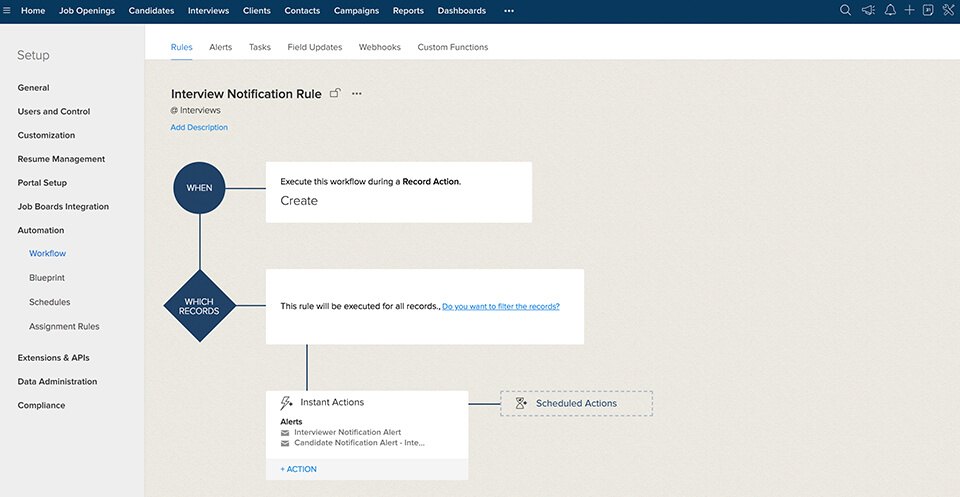This screenshot has height=497, width=960.
Task: Open the more options beside rule title
Action: 357,94
